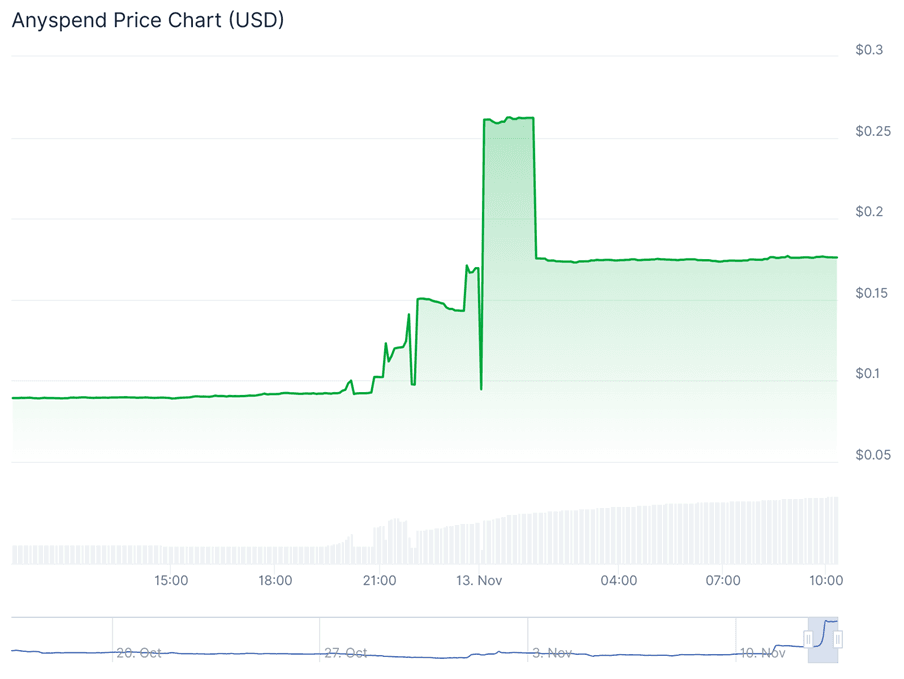Click the right navigator range handle
This screenshot has width=904, height=679.
(x=838, y=639)
